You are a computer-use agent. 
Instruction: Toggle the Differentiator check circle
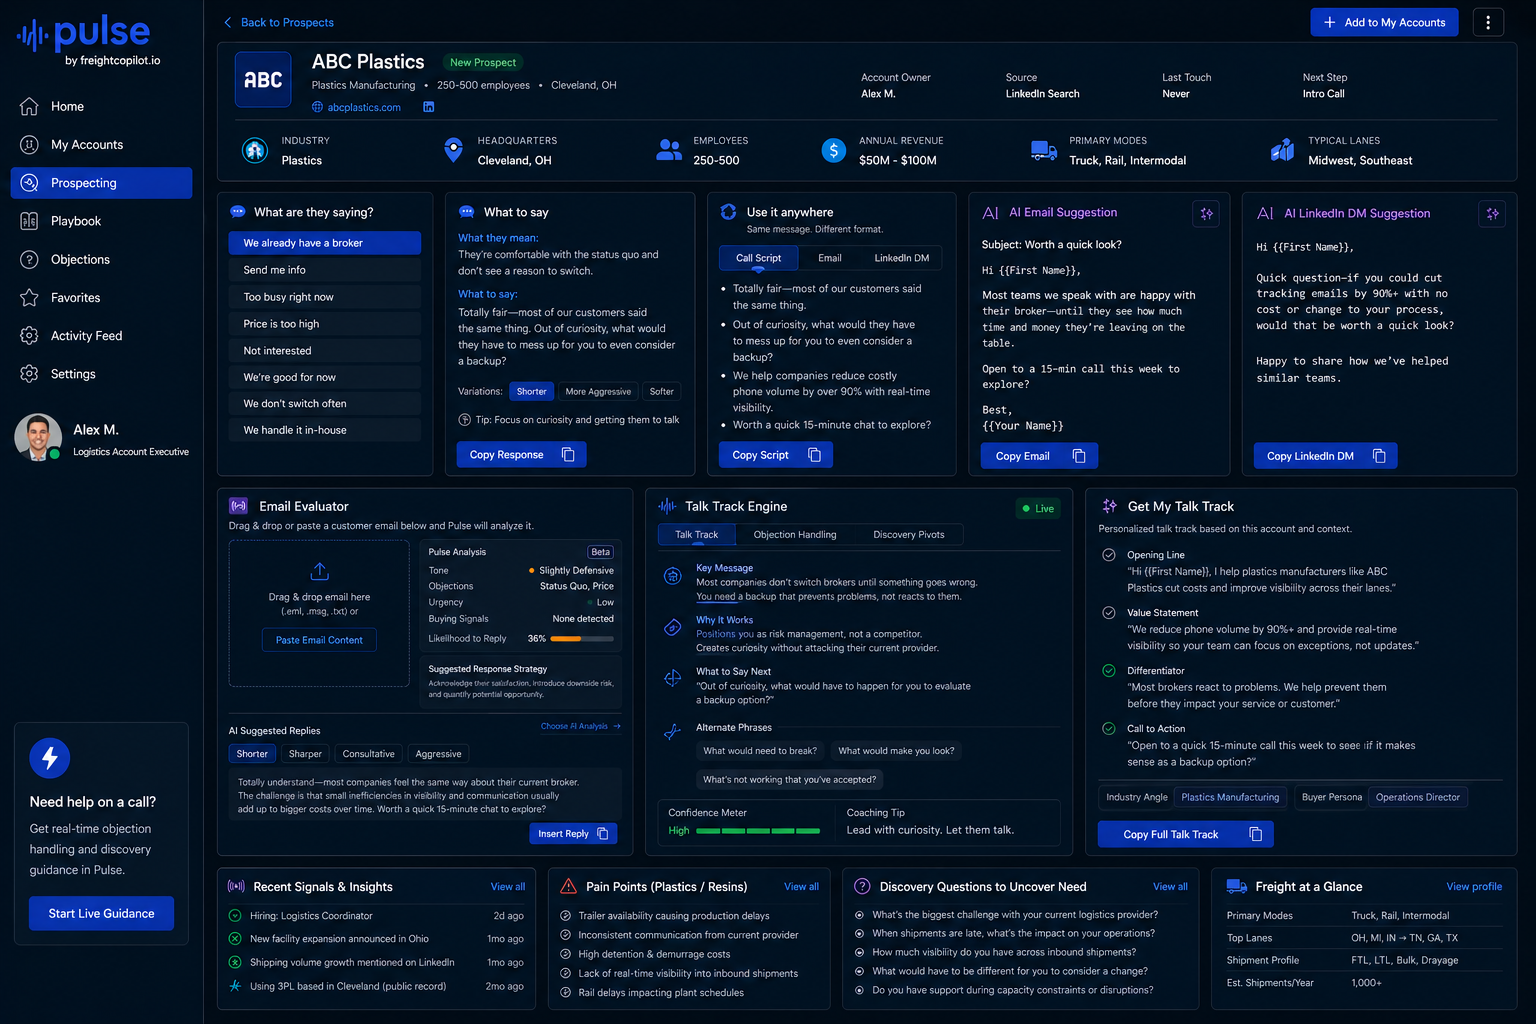[x=1109, y=671]
